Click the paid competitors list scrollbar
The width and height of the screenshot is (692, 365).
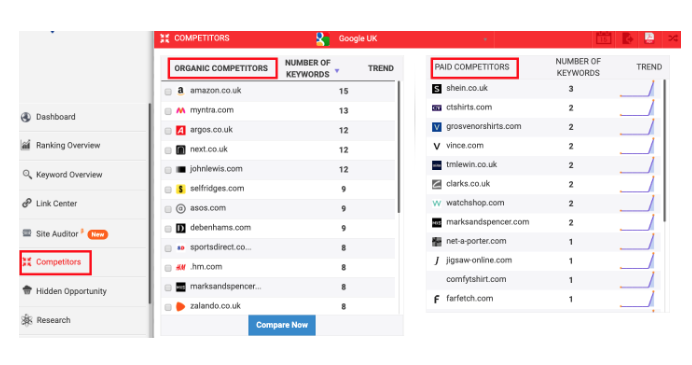tap(665, 150)
